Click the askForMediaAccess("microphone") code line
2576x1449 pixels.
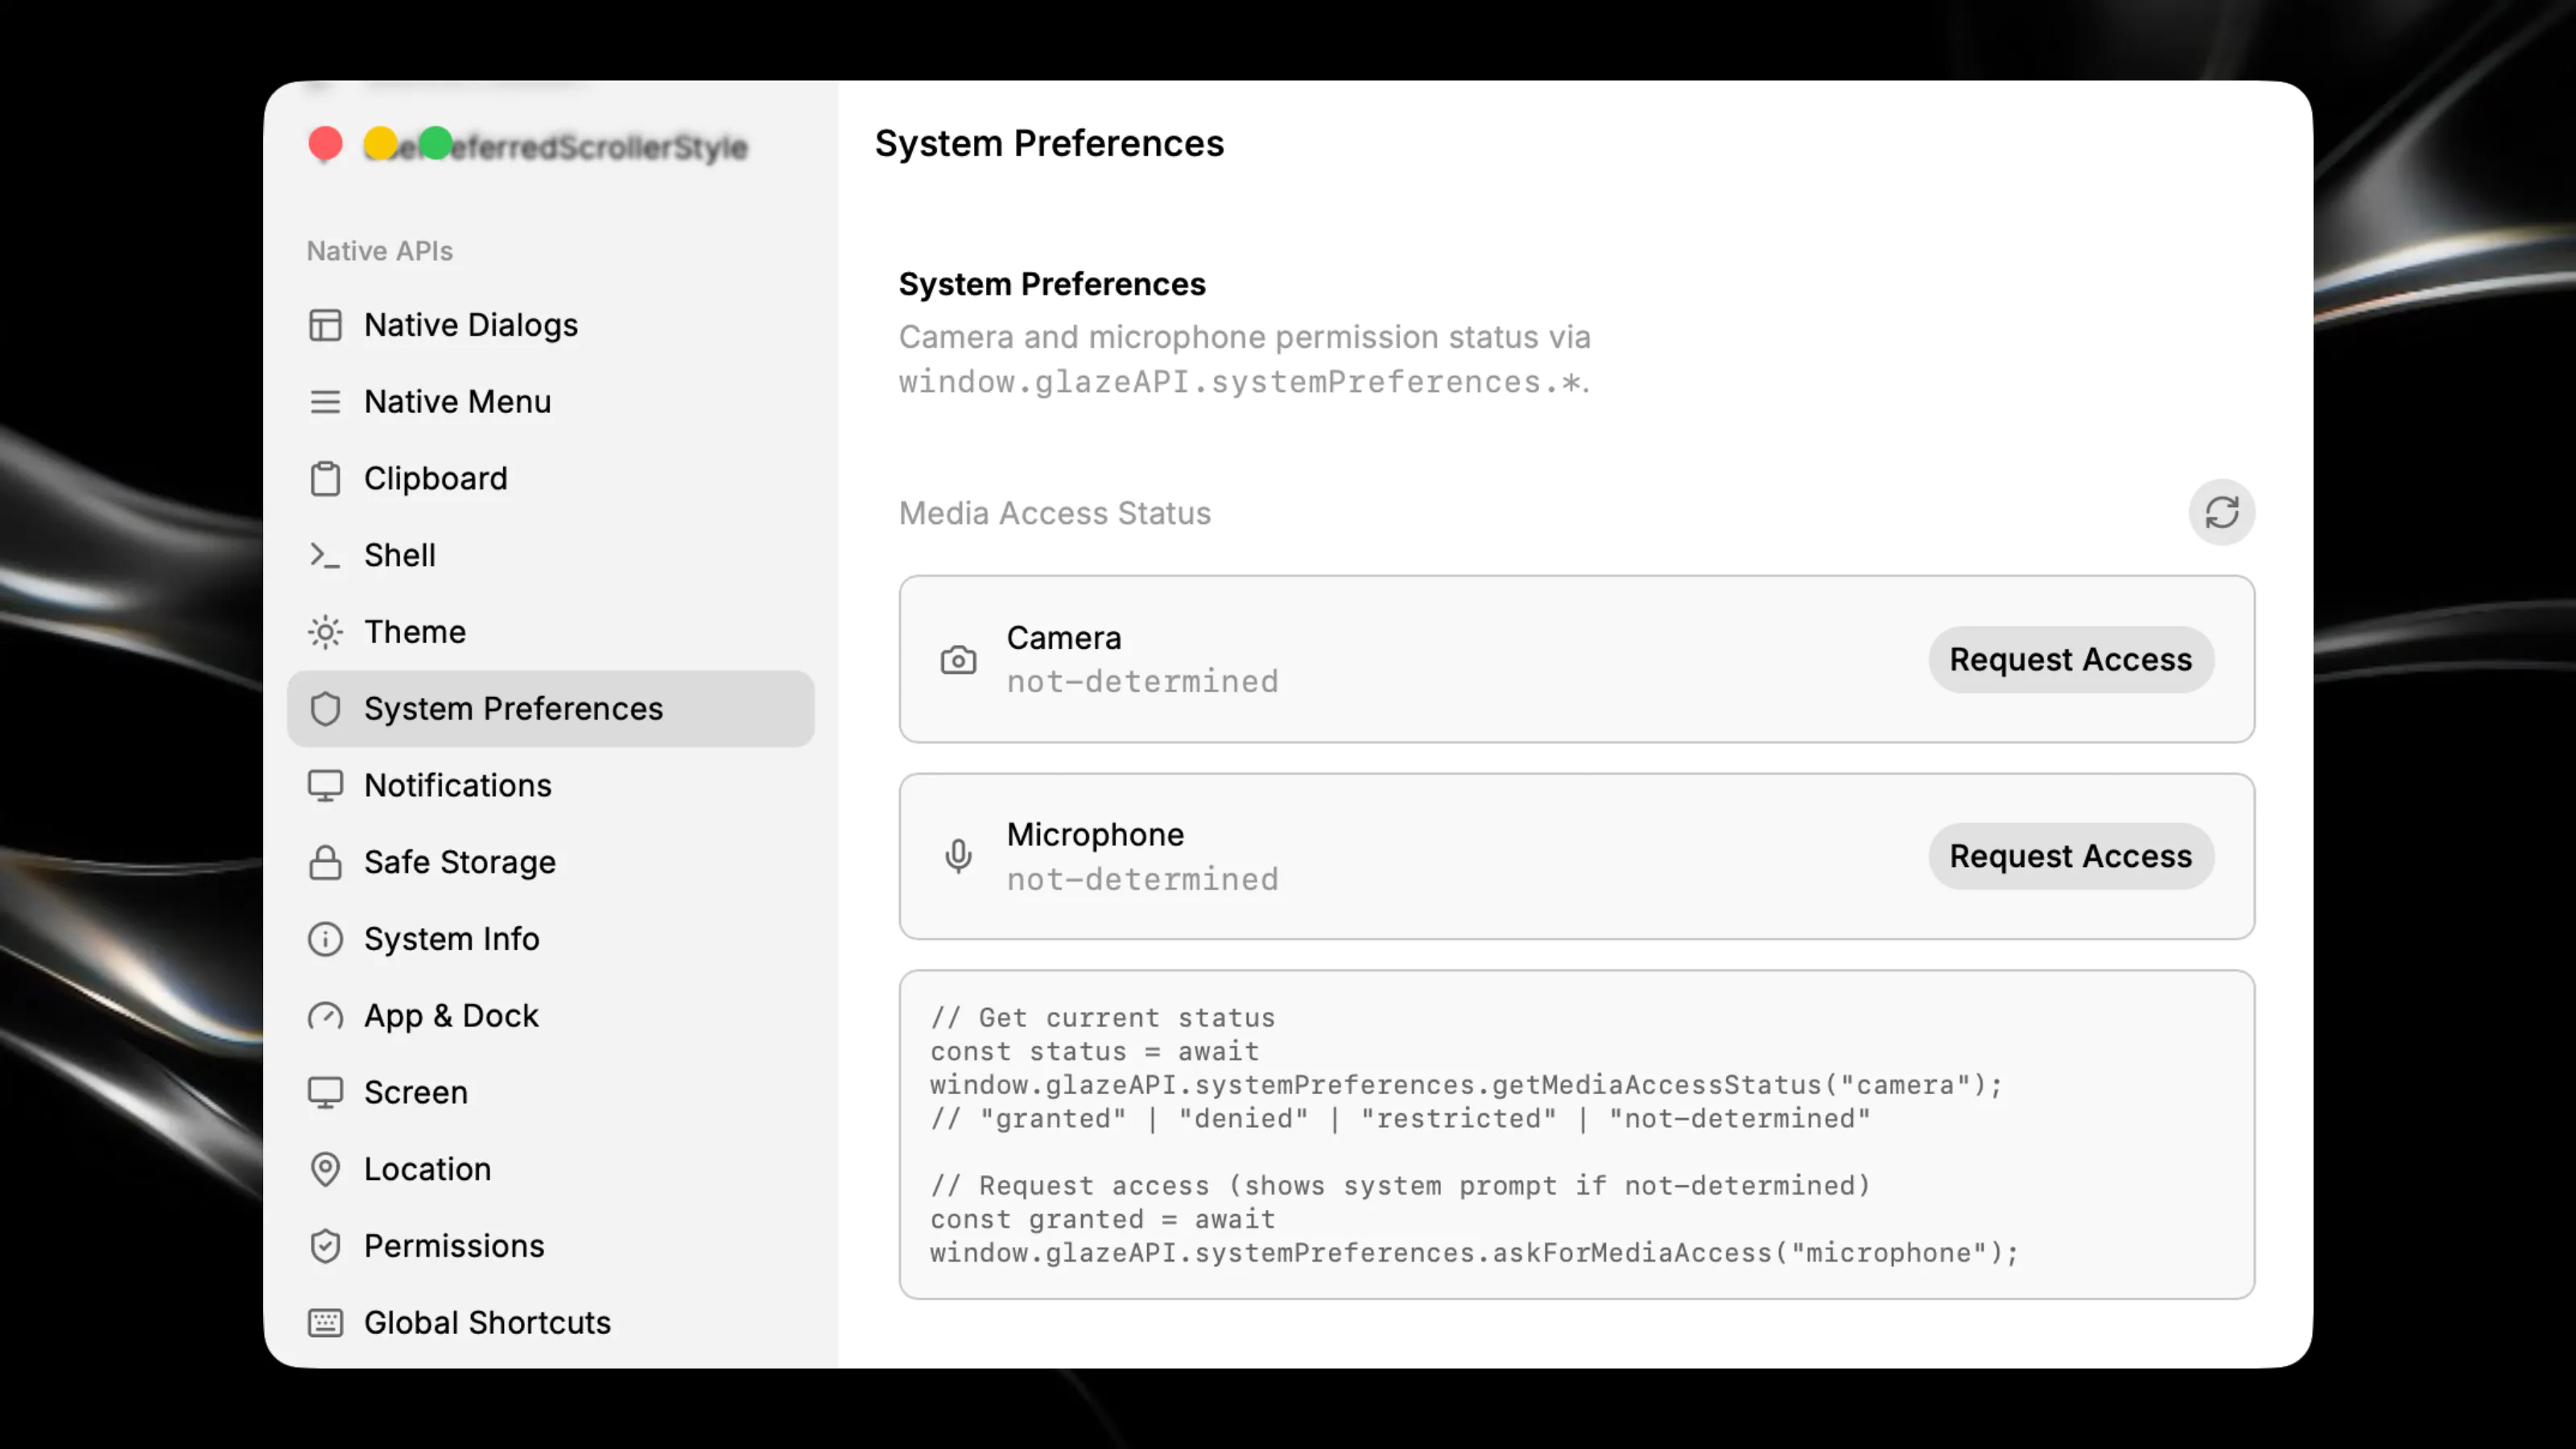tap(1474, 1253)
